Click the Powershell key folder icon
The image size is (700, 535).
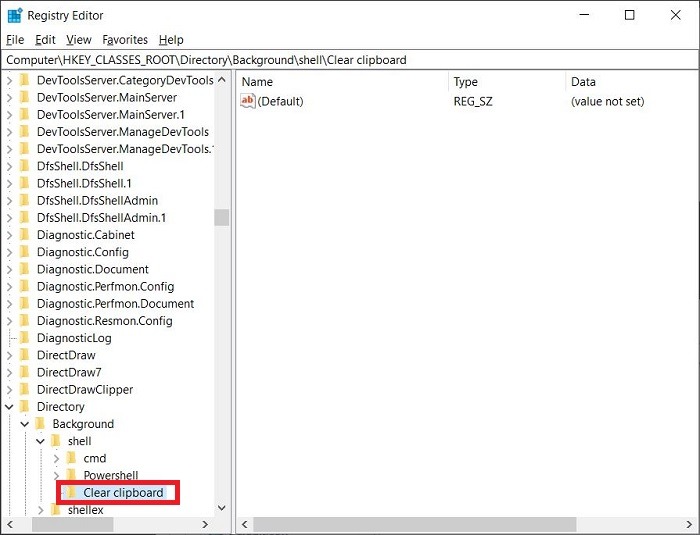click(71, 475)
